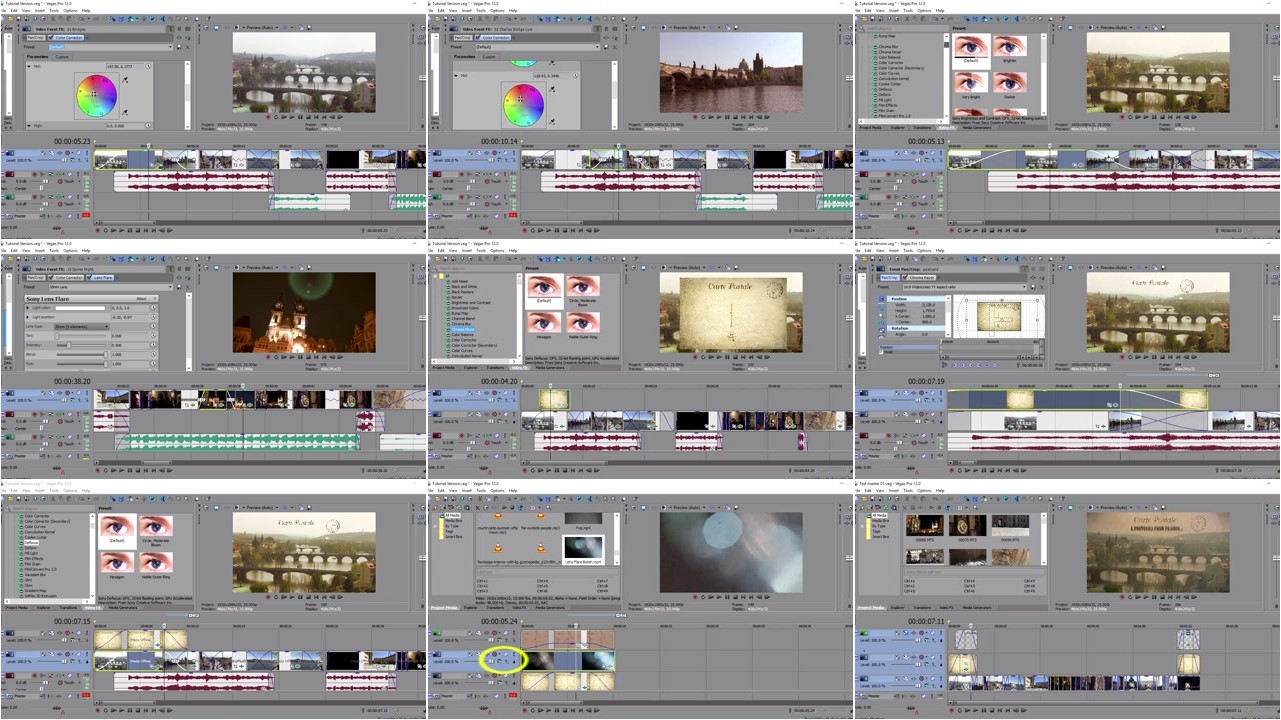Switch to Chroma Keyer tab in Event Pan/Crop window
Screen dimensions: 1281x720
coord(920,277)
